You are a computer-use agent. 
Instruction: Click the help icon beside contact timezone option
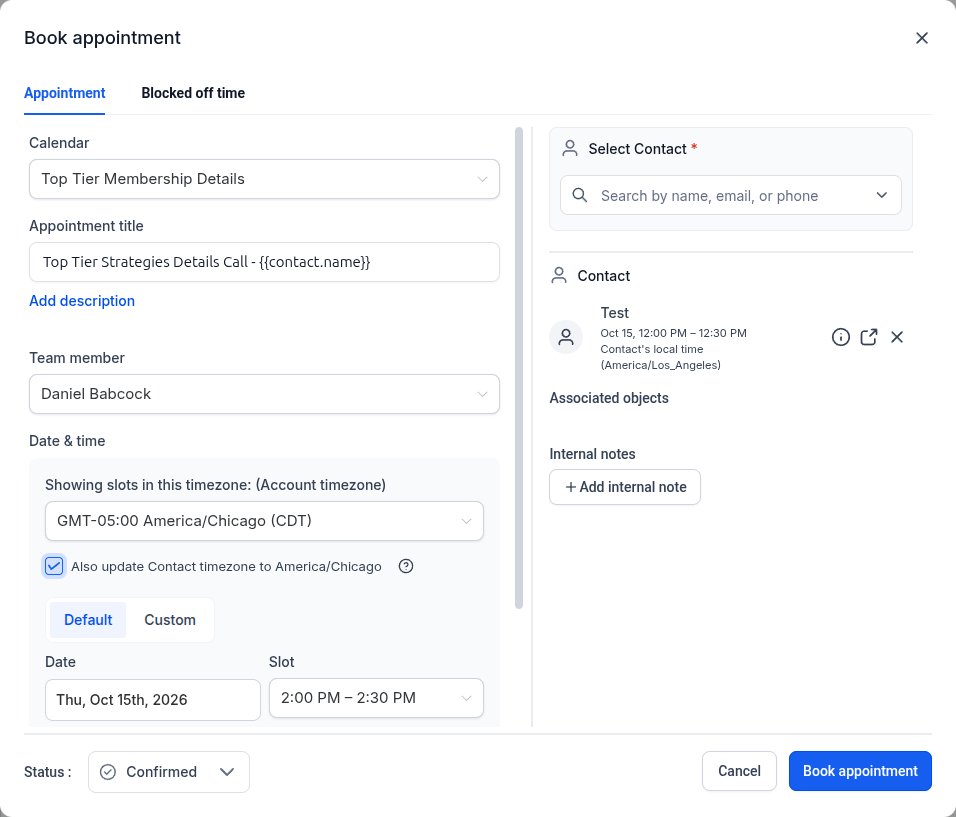[405, 566]
